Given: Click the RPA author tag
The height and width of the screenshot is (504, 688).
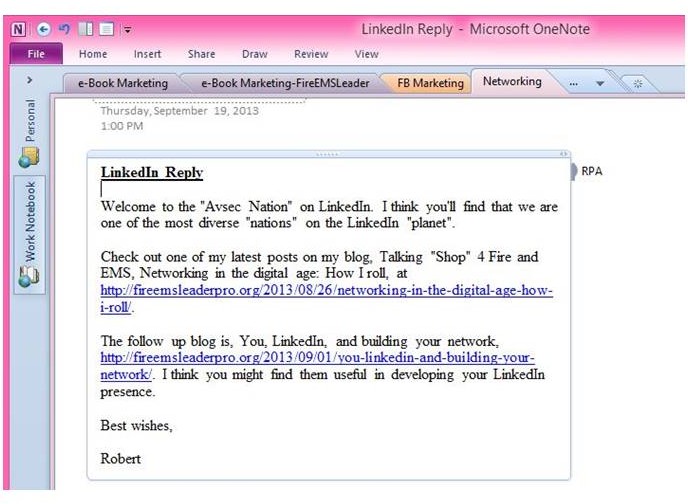Looking at the screenshot, I should pos(591,171).
